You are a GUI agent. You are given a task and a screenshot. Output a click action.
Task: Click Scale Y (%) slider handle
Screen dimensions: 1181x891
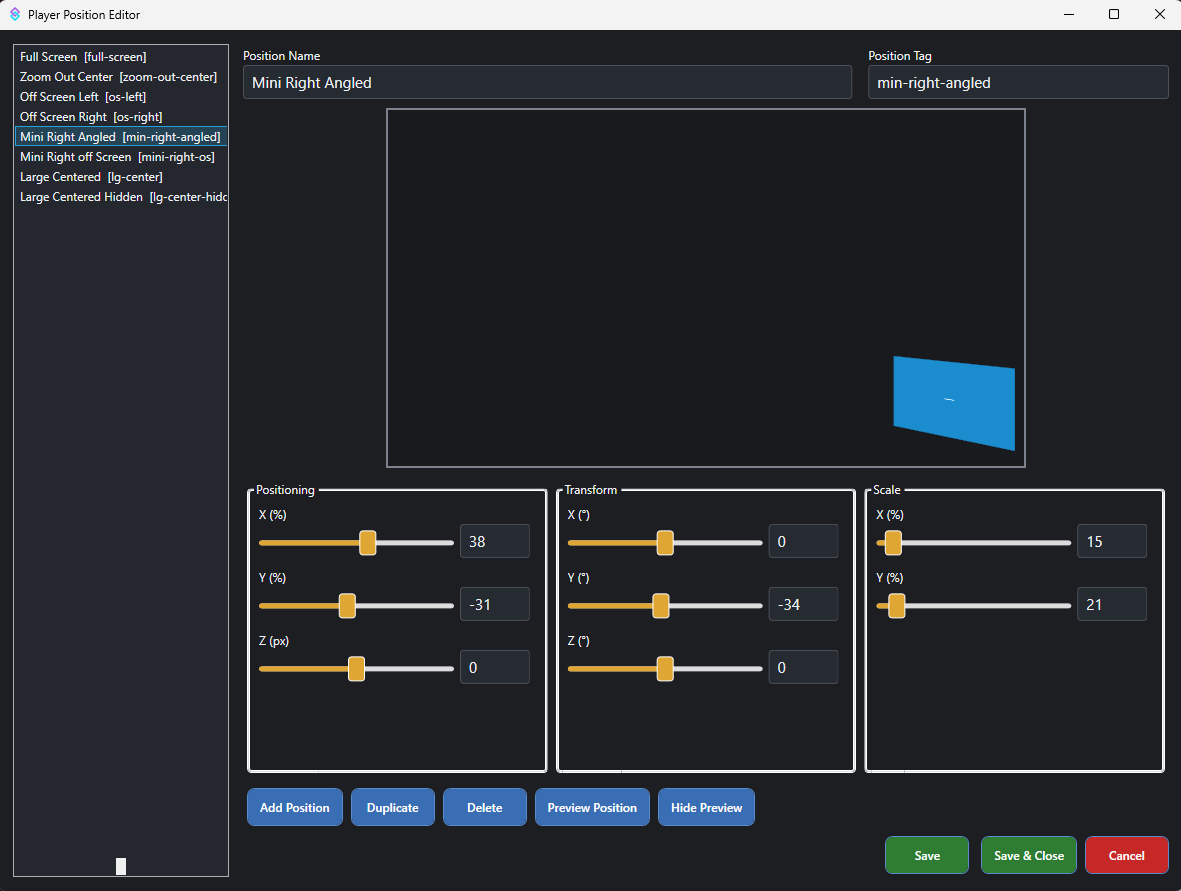pyautogui.click(x=896, y=606)
